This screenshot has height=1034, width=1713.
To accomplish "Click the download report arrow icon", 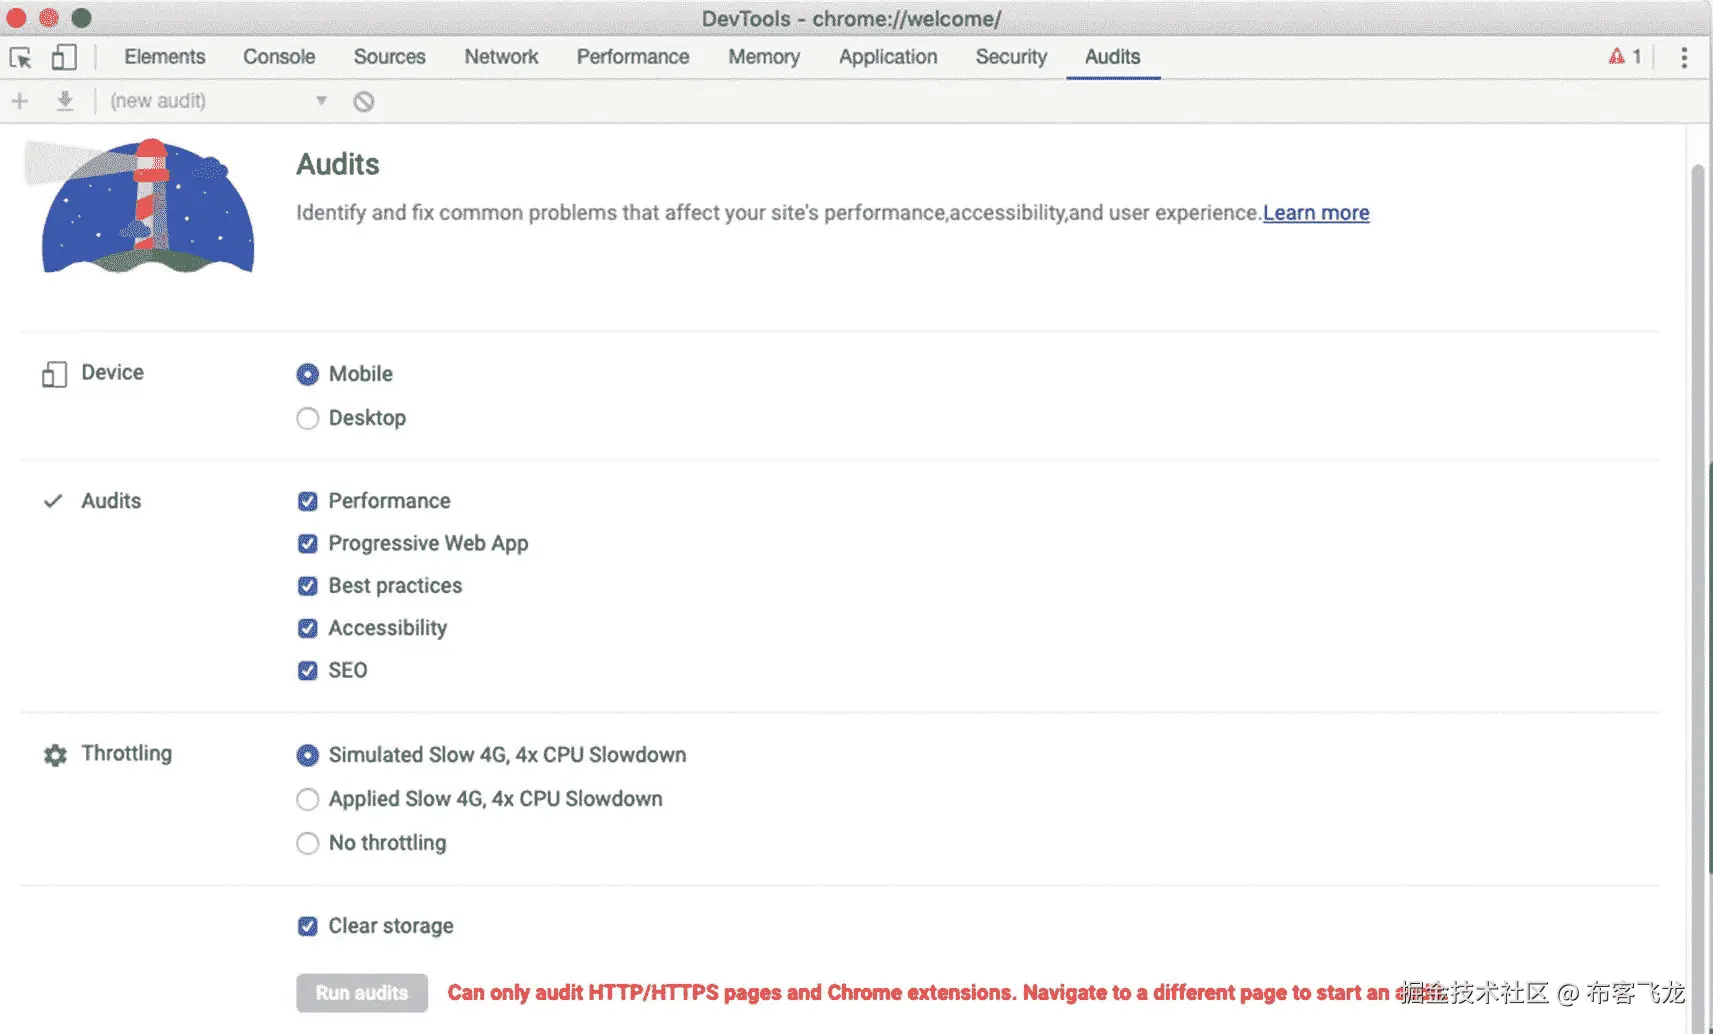I will 65,101.
